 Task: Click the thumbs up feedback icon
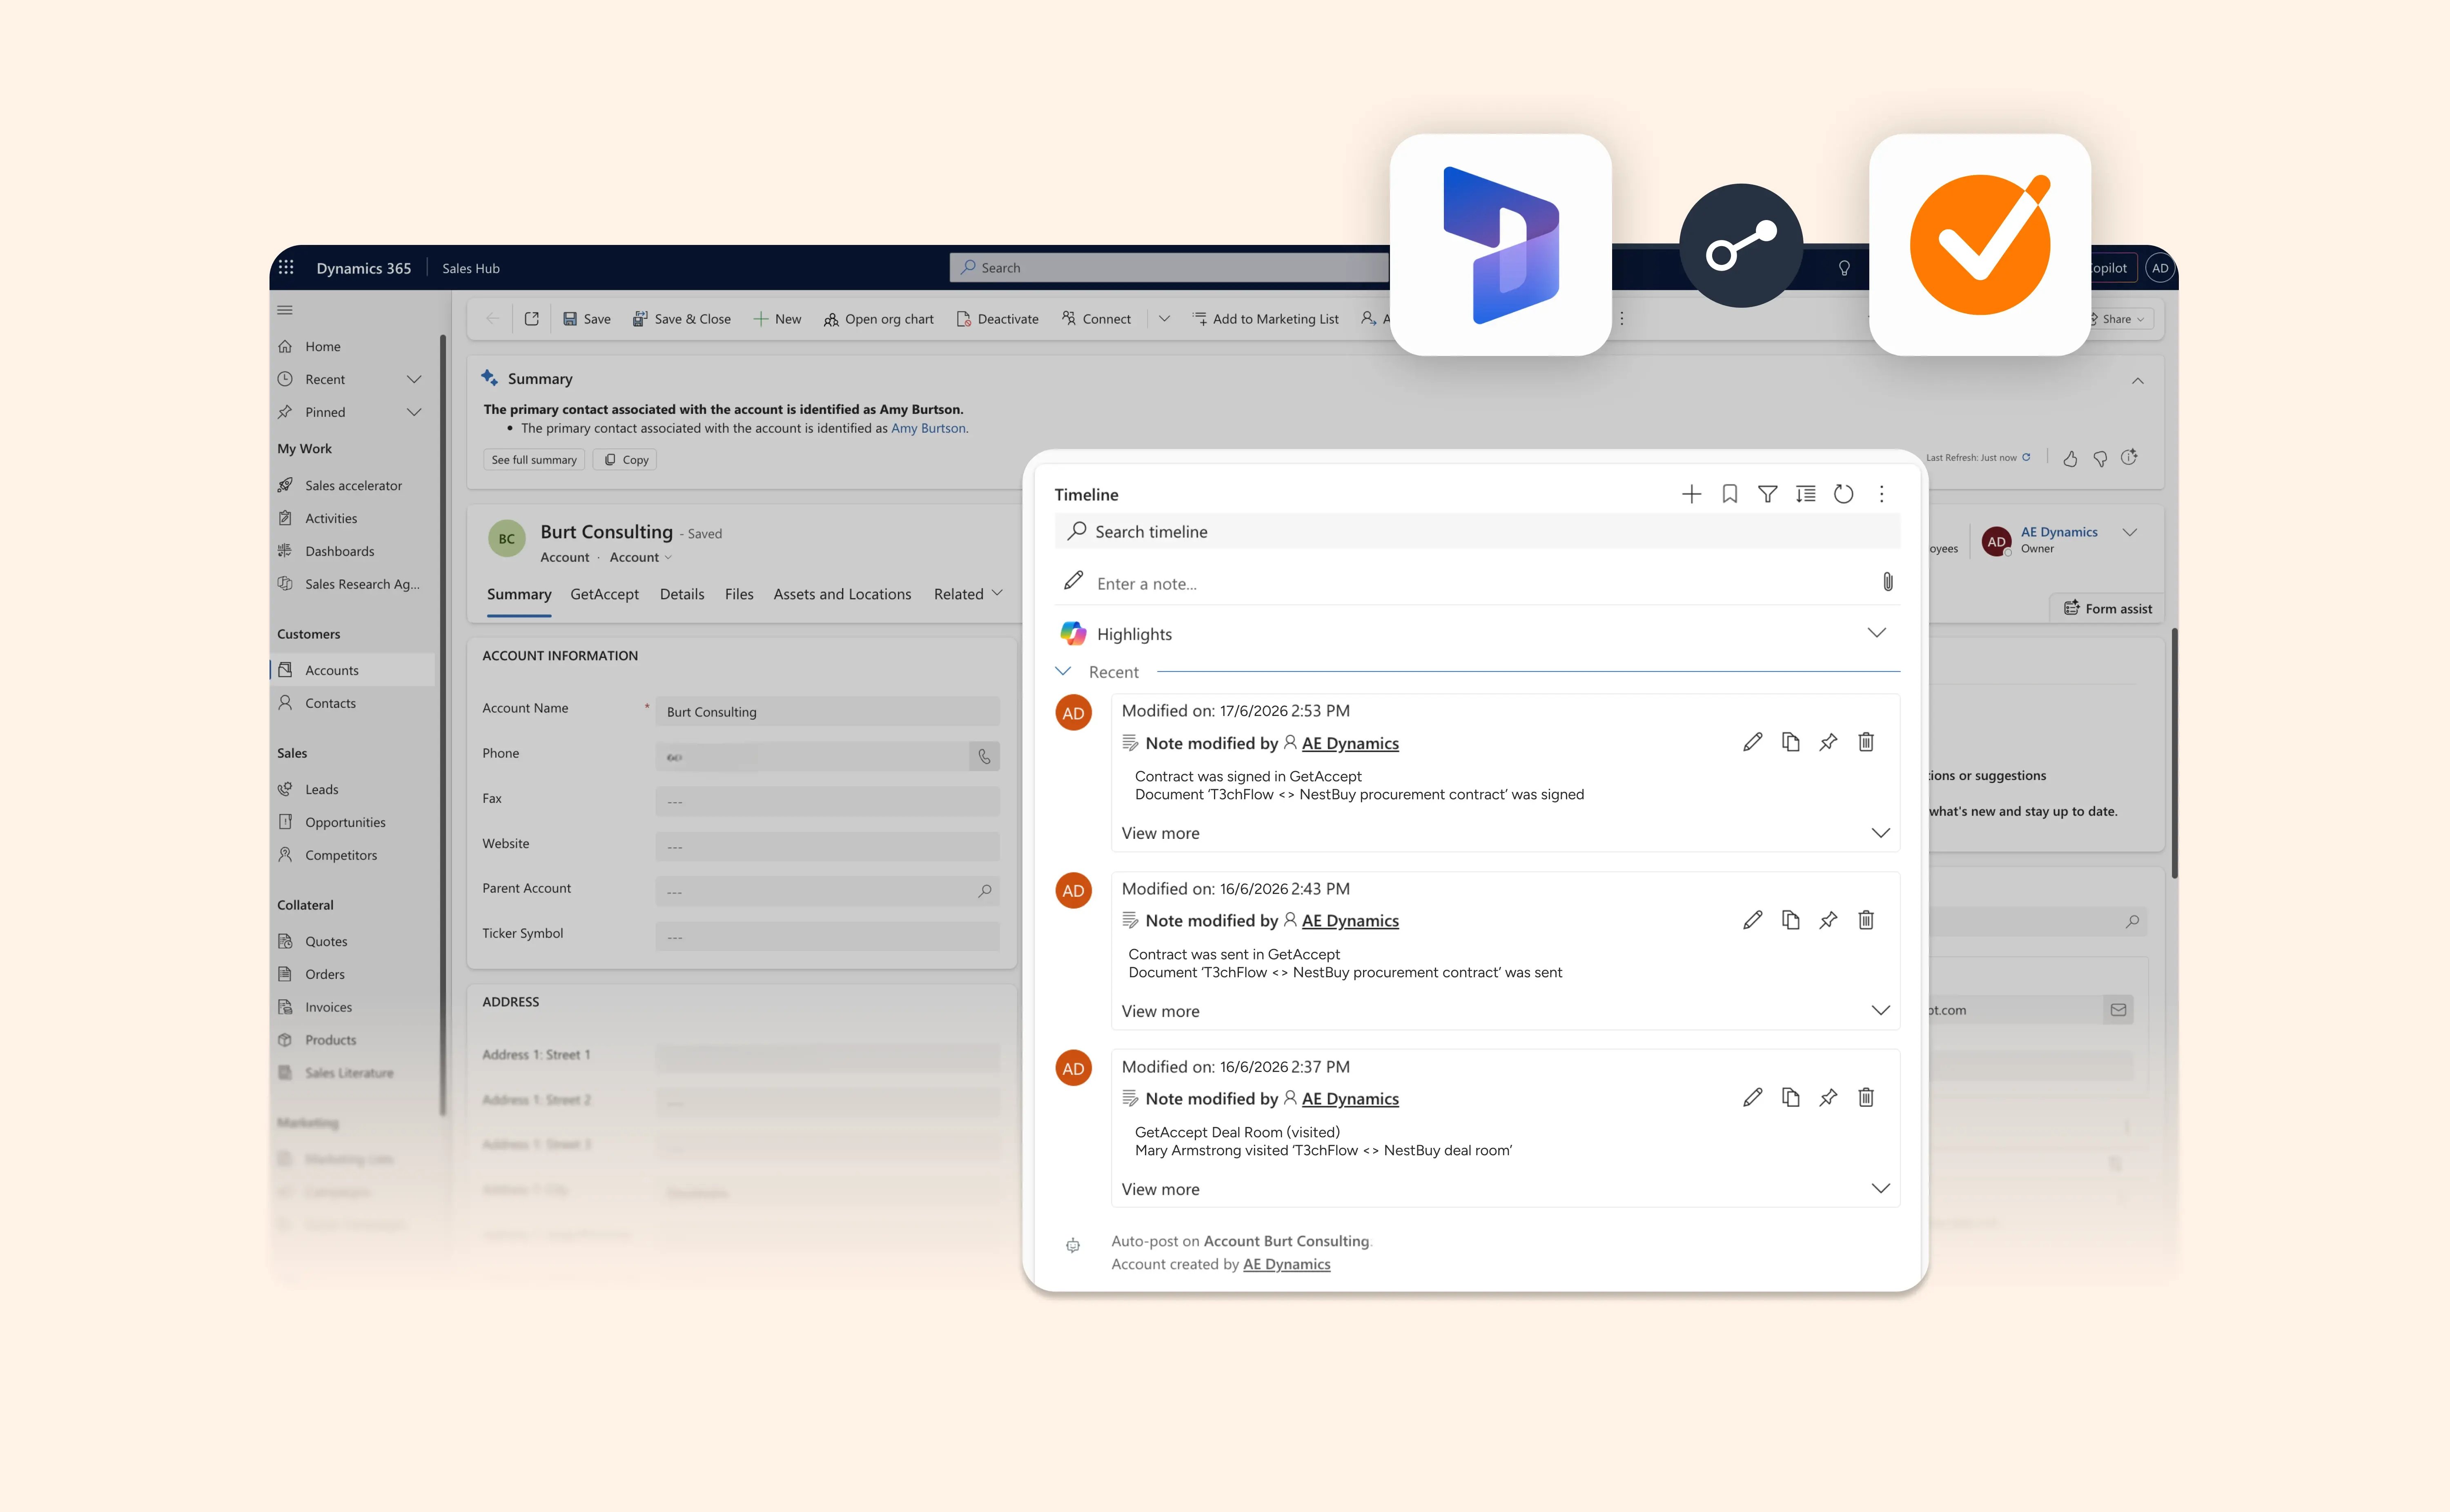pyautogui.click(x=2070, y=458)
